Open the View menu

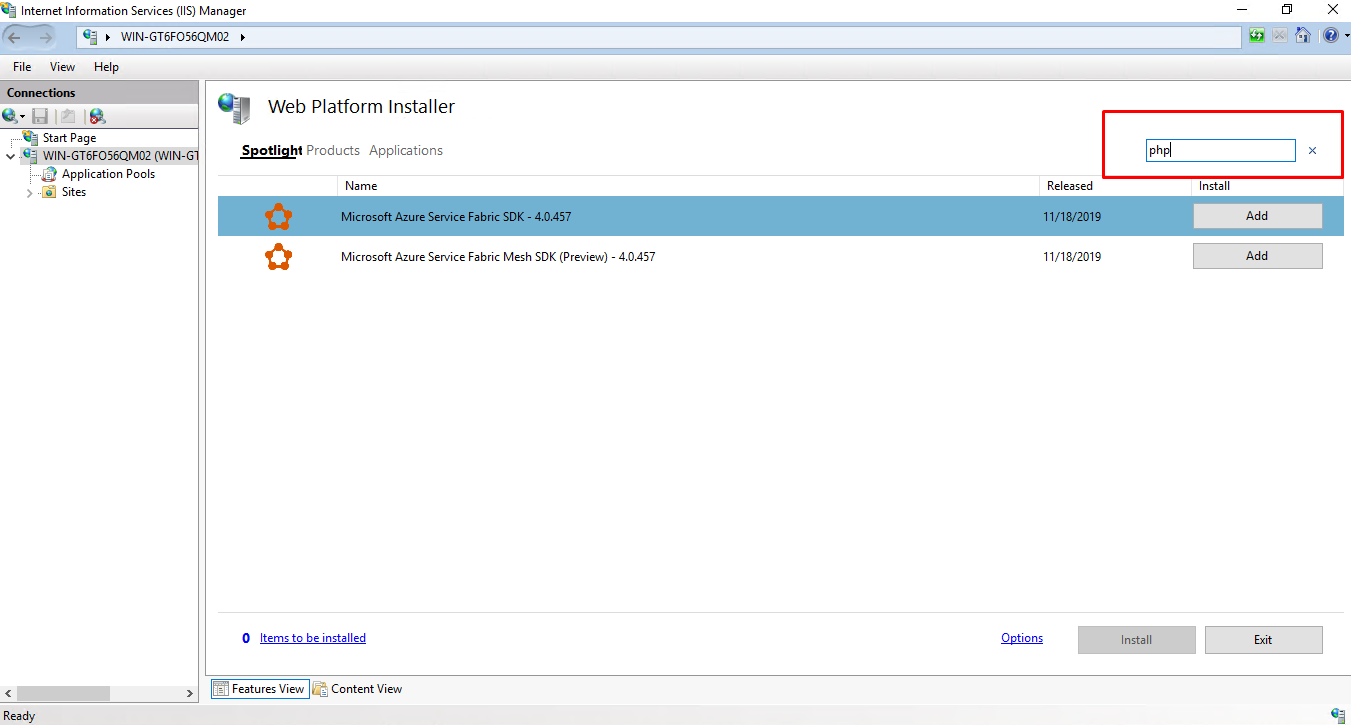coord(62,67)
